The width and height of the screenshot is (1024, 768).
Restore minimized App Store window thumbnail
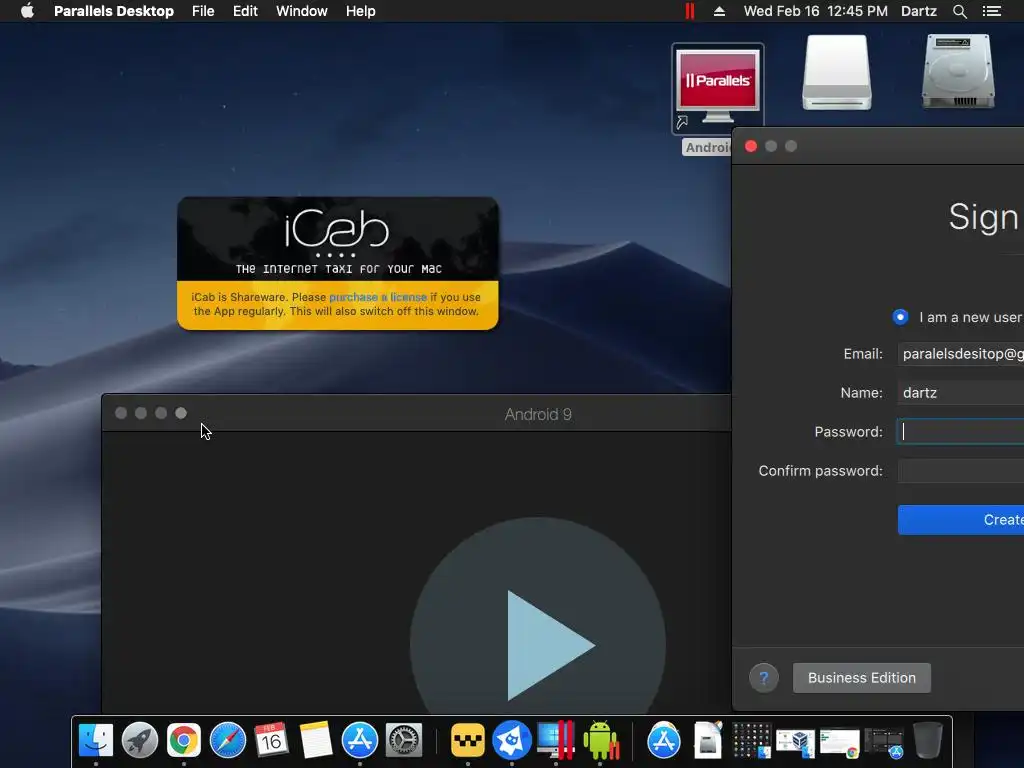(x=884, y=743)
